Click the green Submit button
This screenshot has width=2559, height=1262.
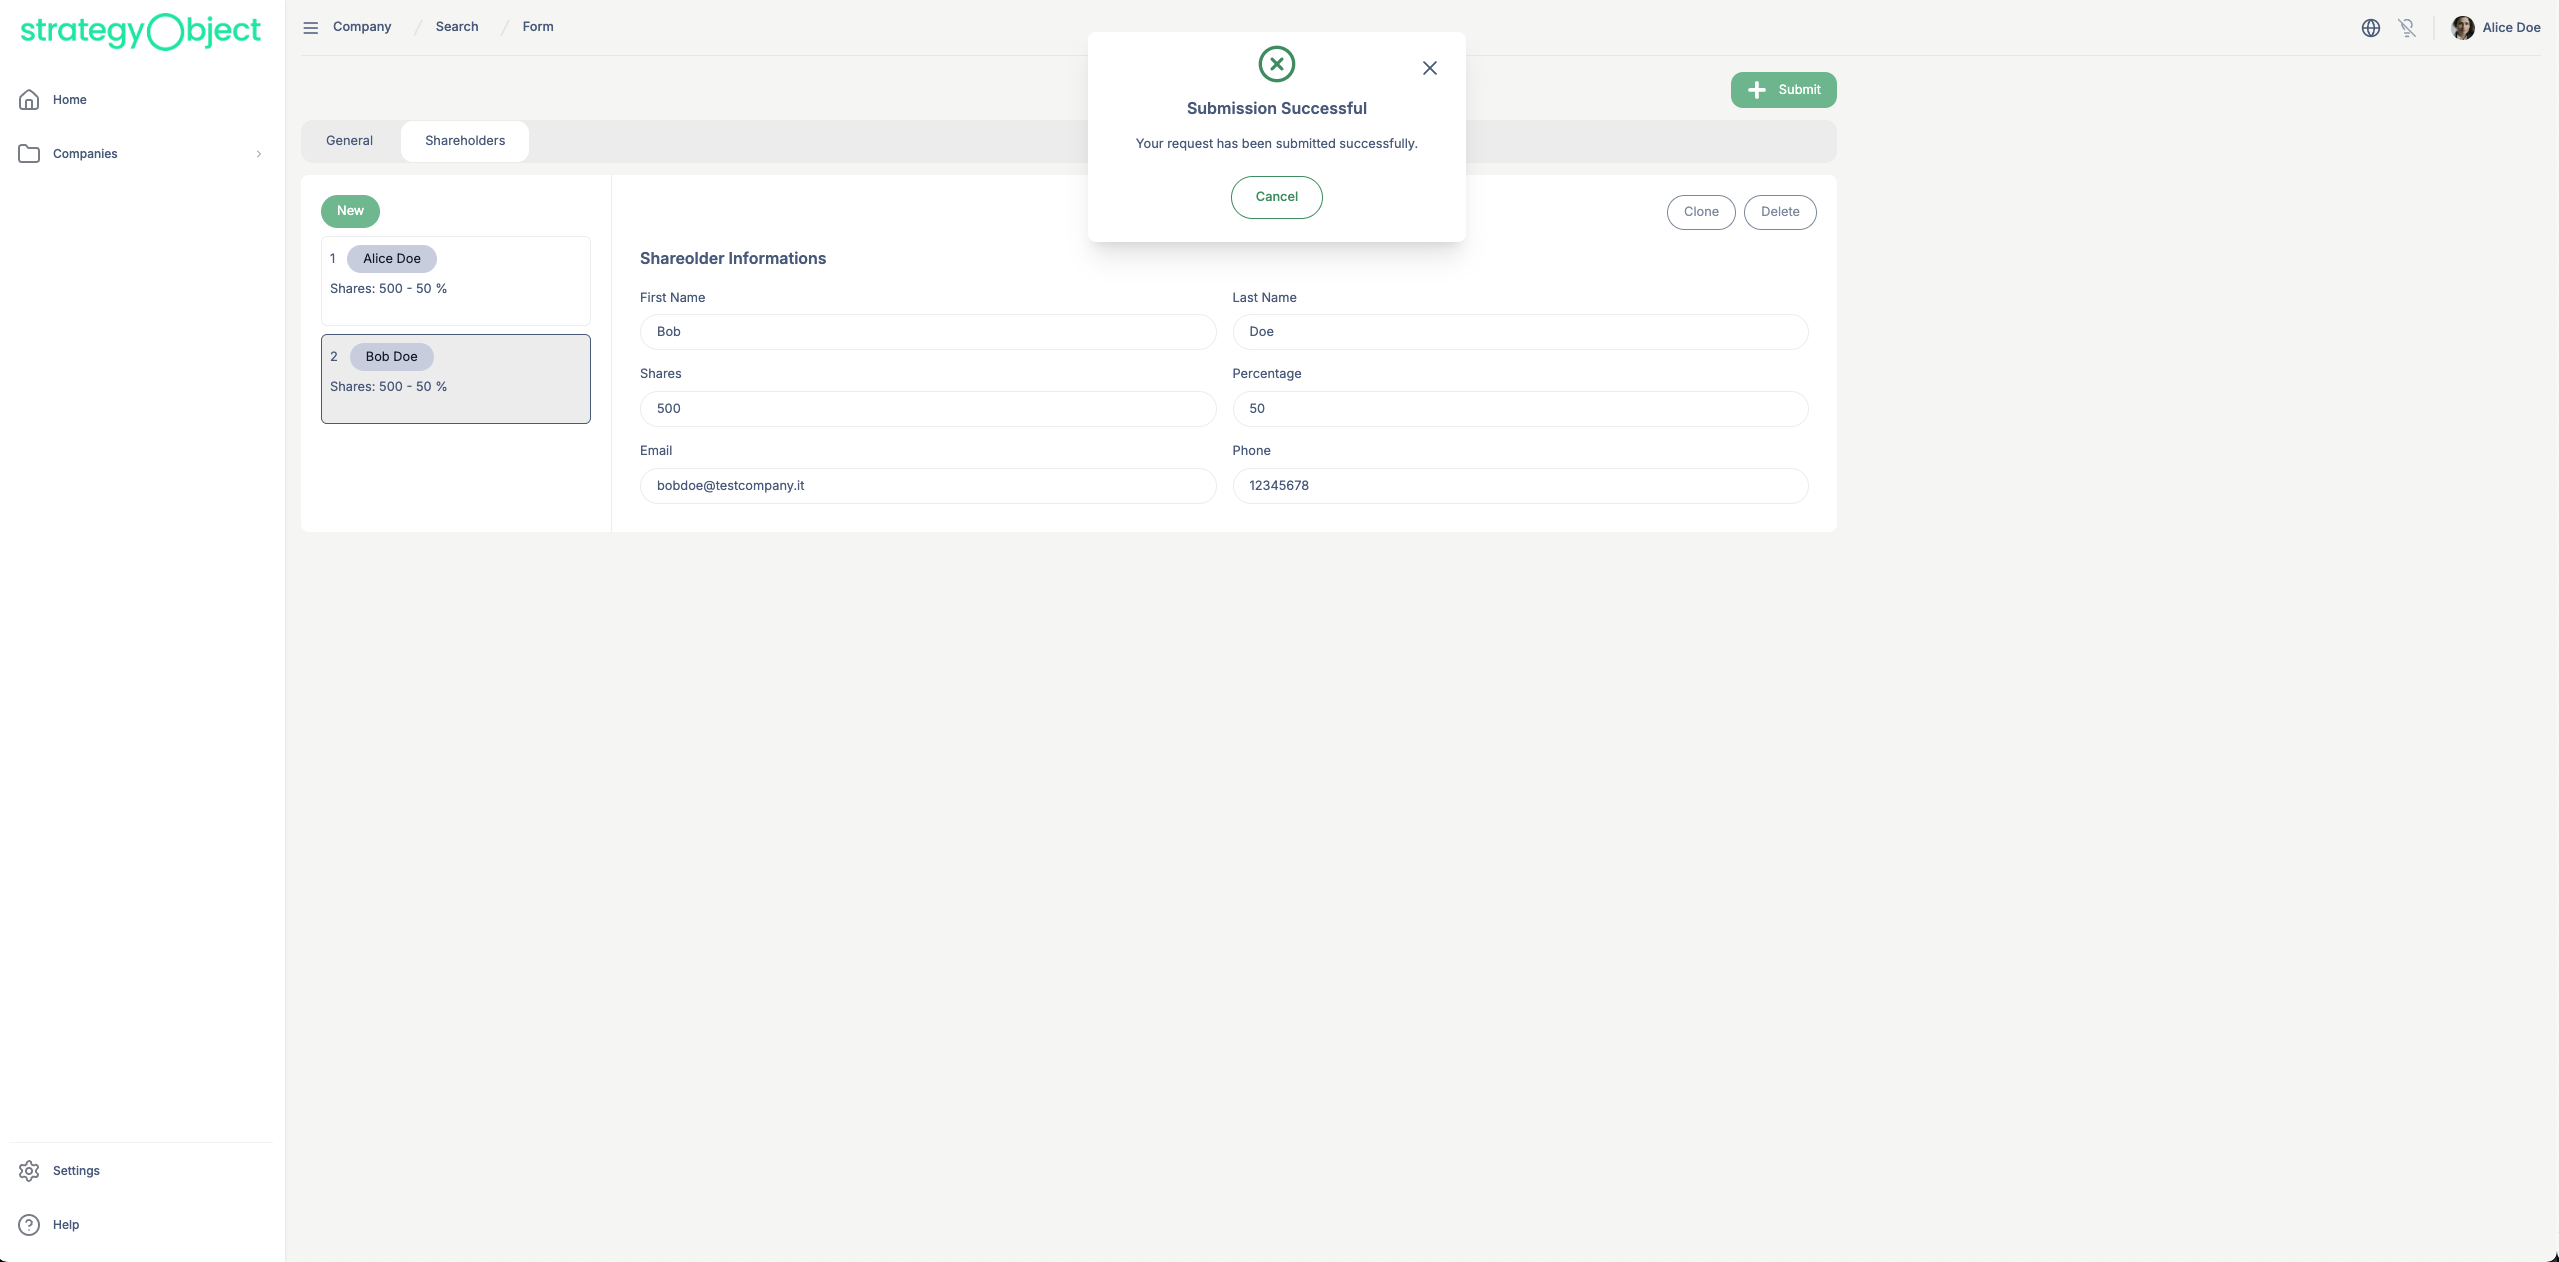1783,90
